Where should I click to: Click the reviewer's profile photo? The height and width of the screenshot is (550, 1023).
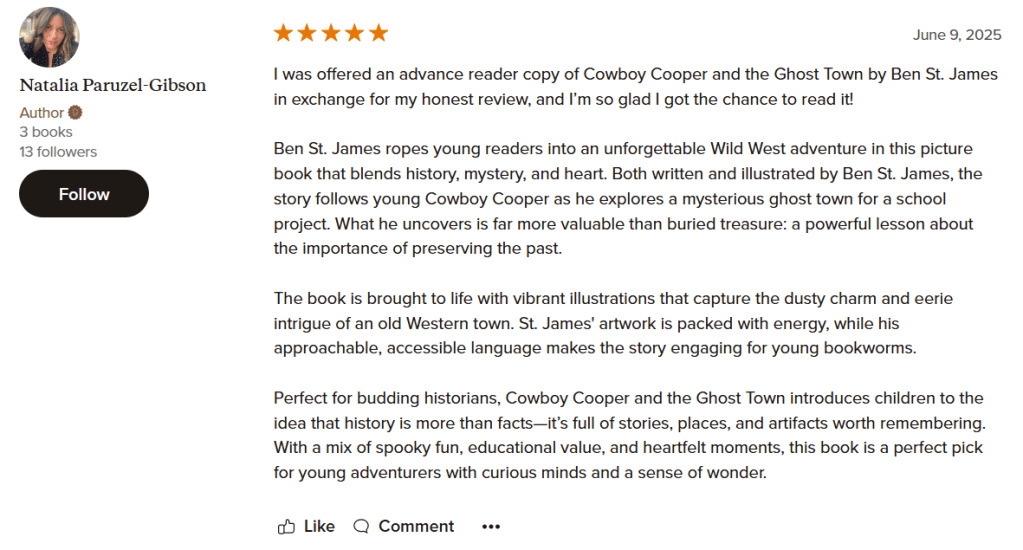click(49, 38)
